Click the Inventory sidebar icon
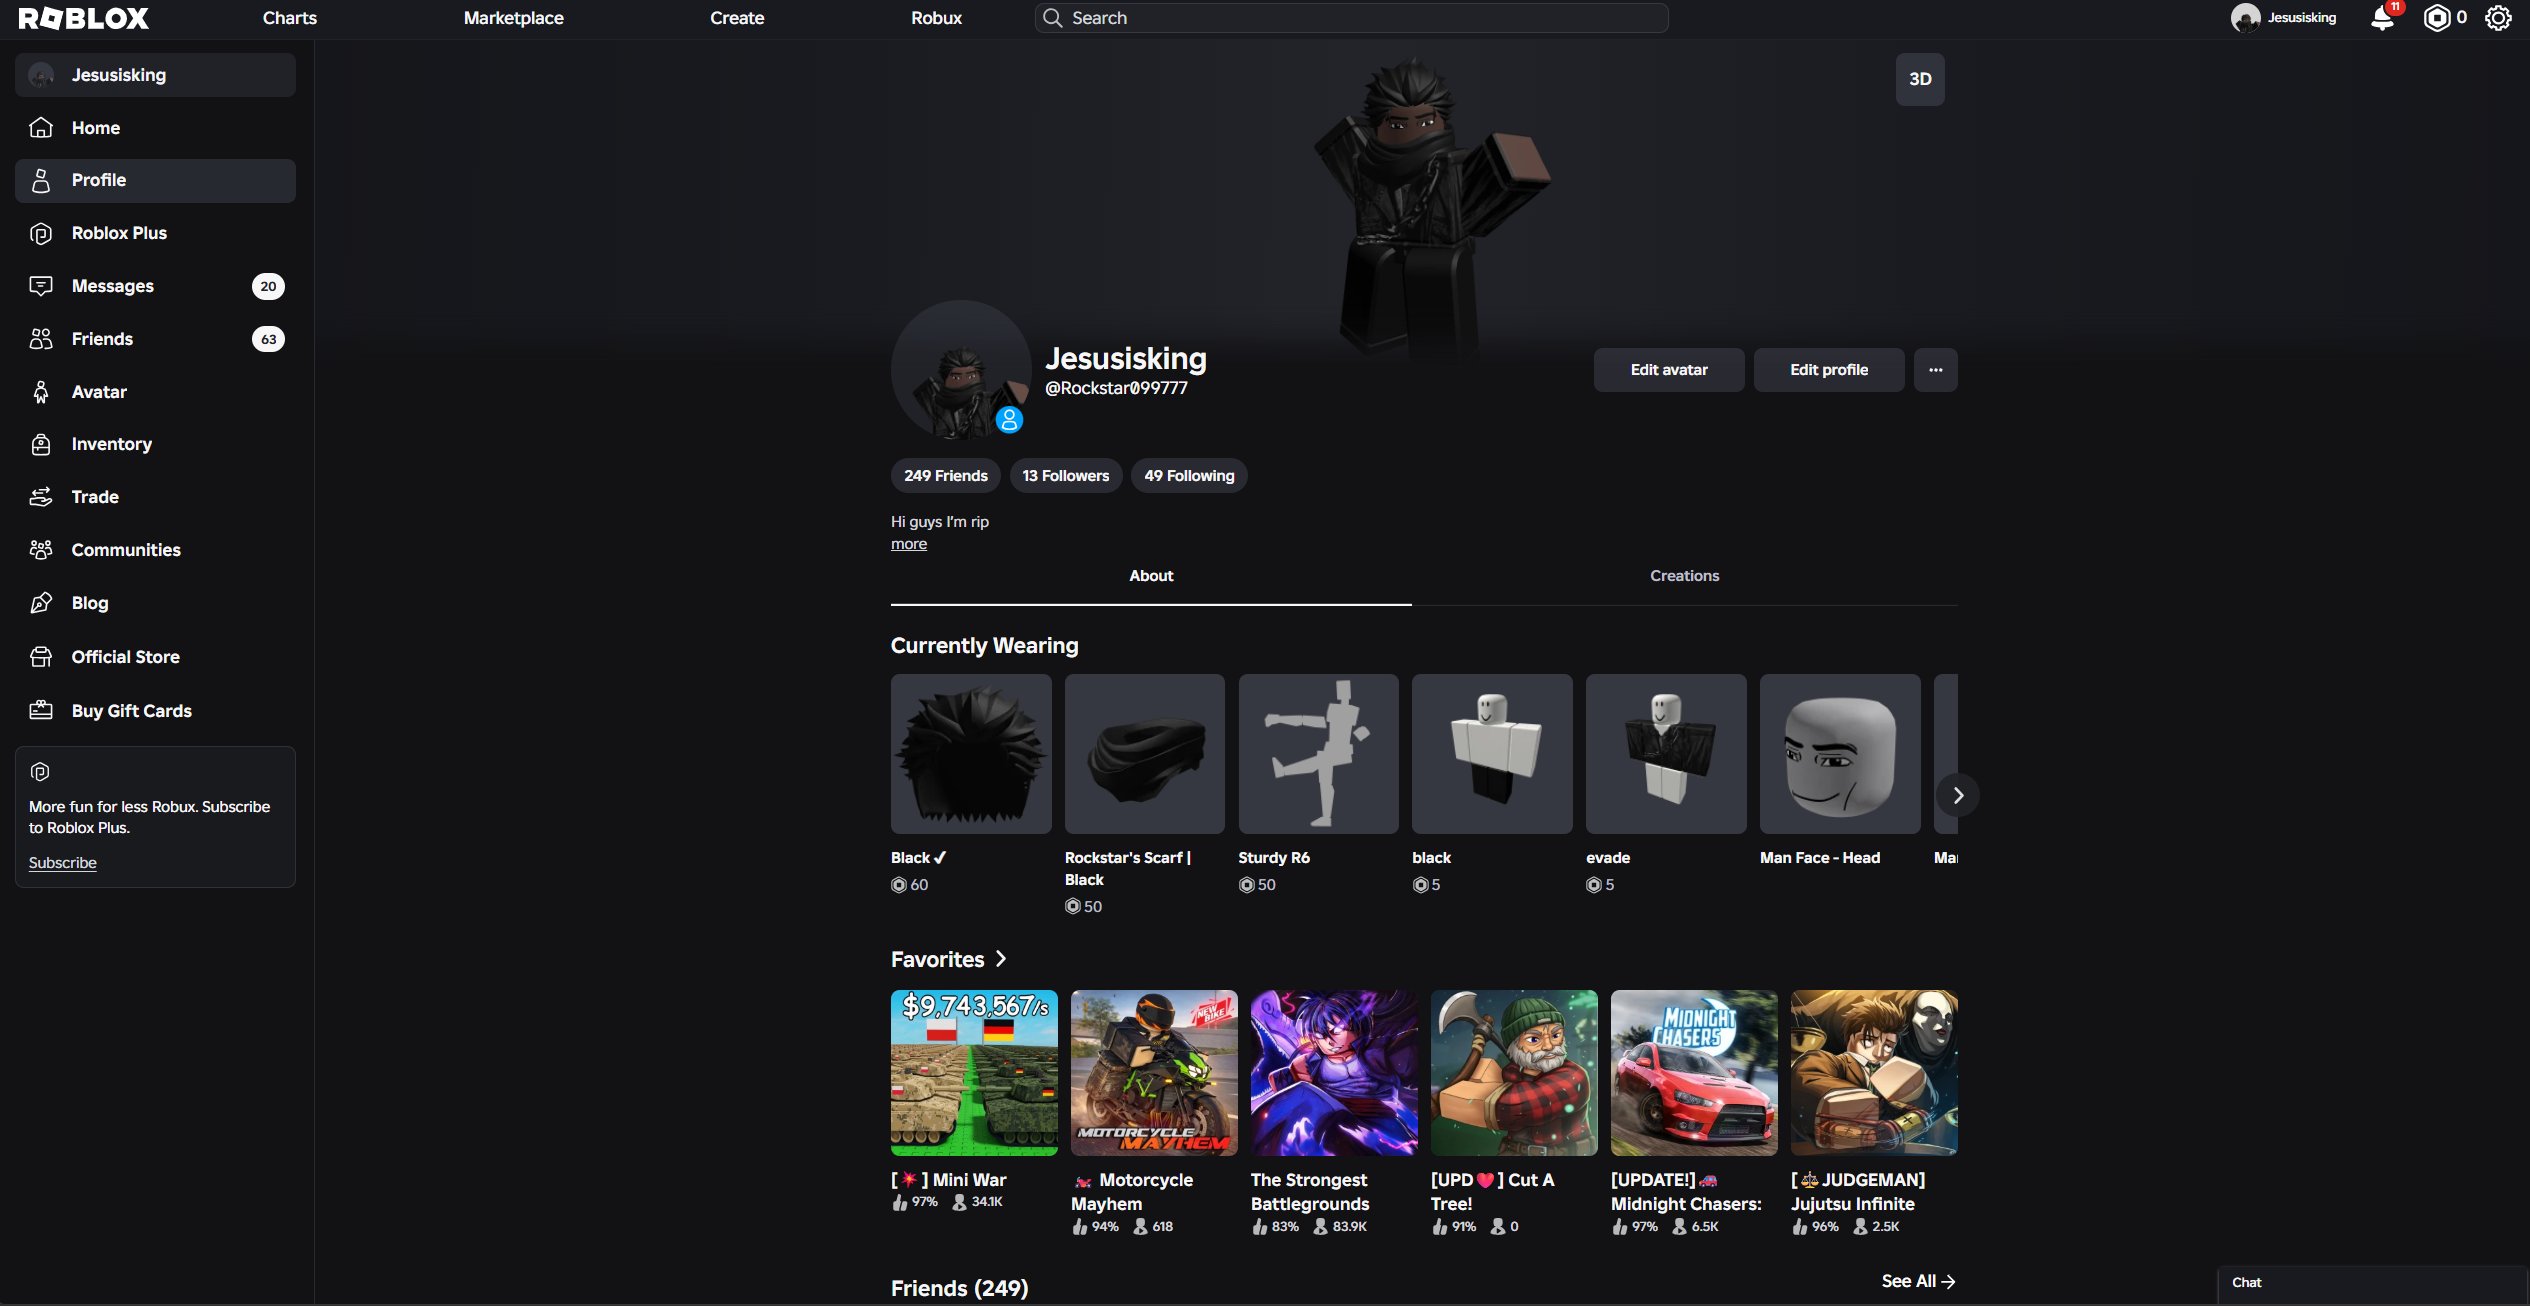The height and width of the screenshot is (1306, 2530). pyautogui.click(x=41, y=444)
